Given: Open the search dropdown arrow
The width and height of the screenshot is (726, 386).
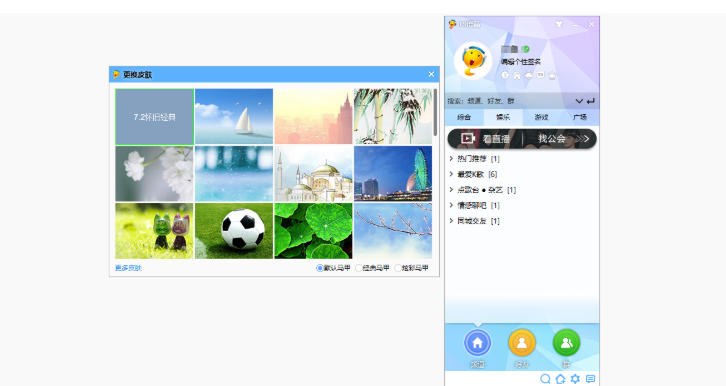Looking at the screenshot, I should tap(579, 101).
